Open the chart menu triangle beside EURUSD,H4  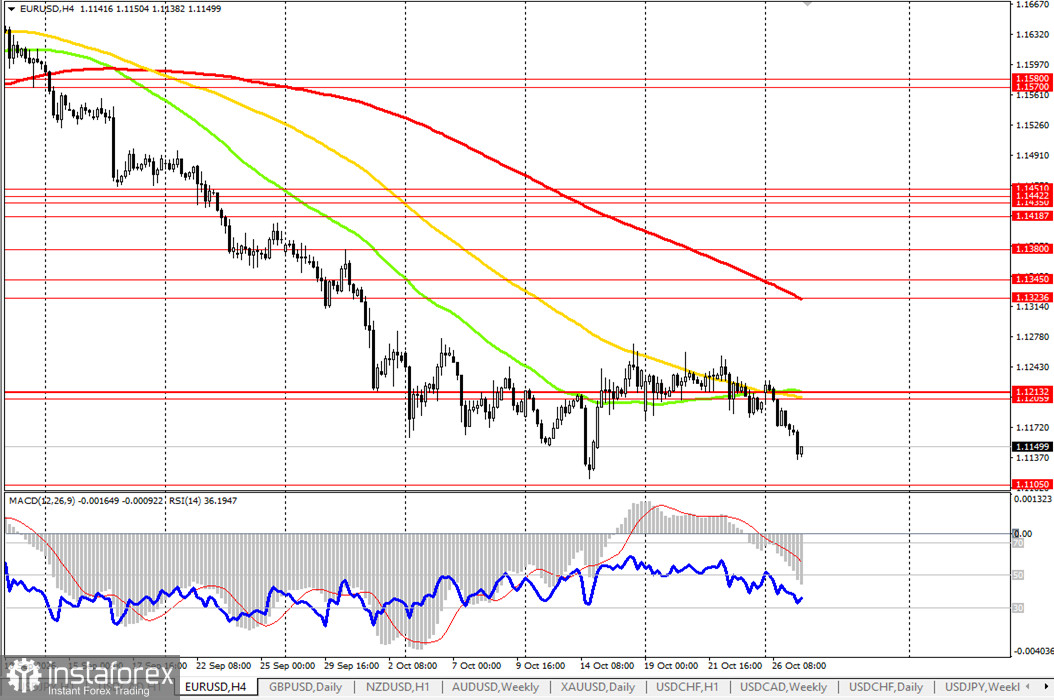[11, 9]
